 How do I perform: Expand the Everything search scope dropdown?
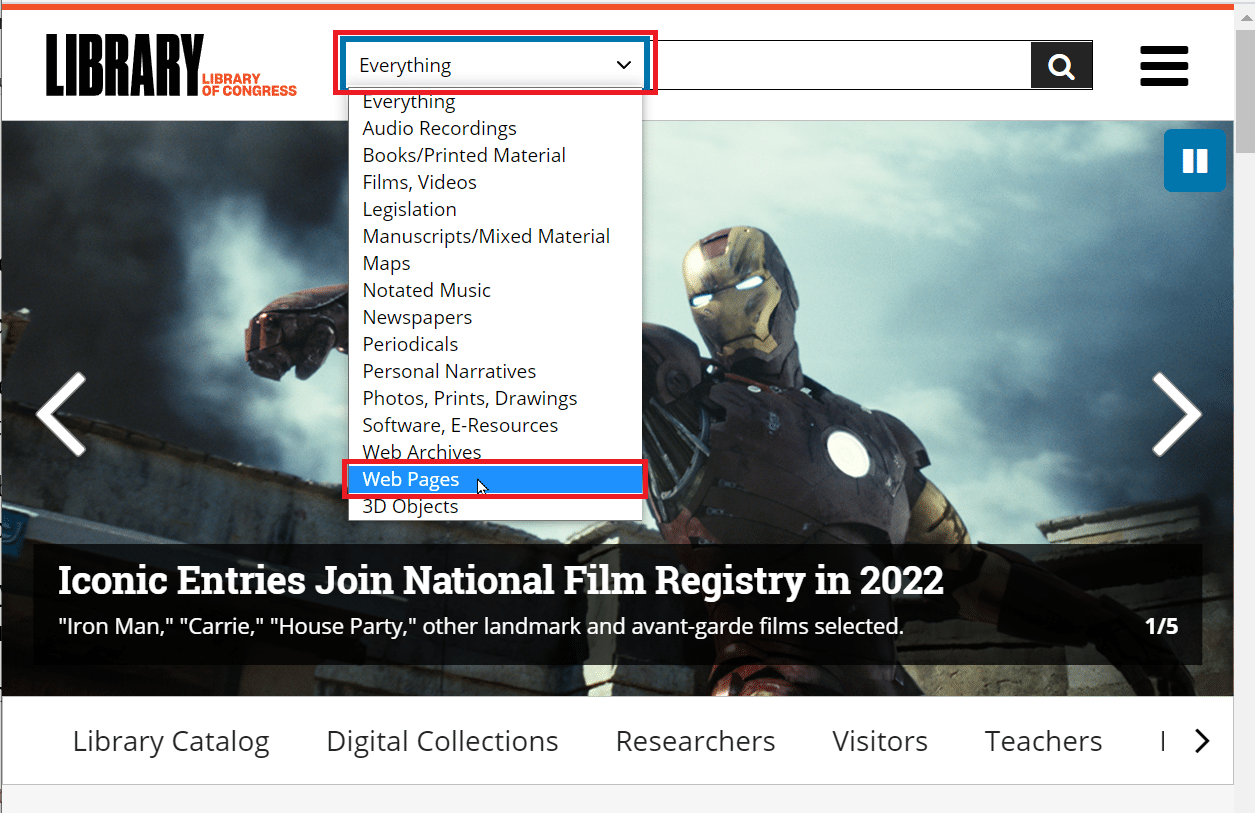tap(496, 65)
